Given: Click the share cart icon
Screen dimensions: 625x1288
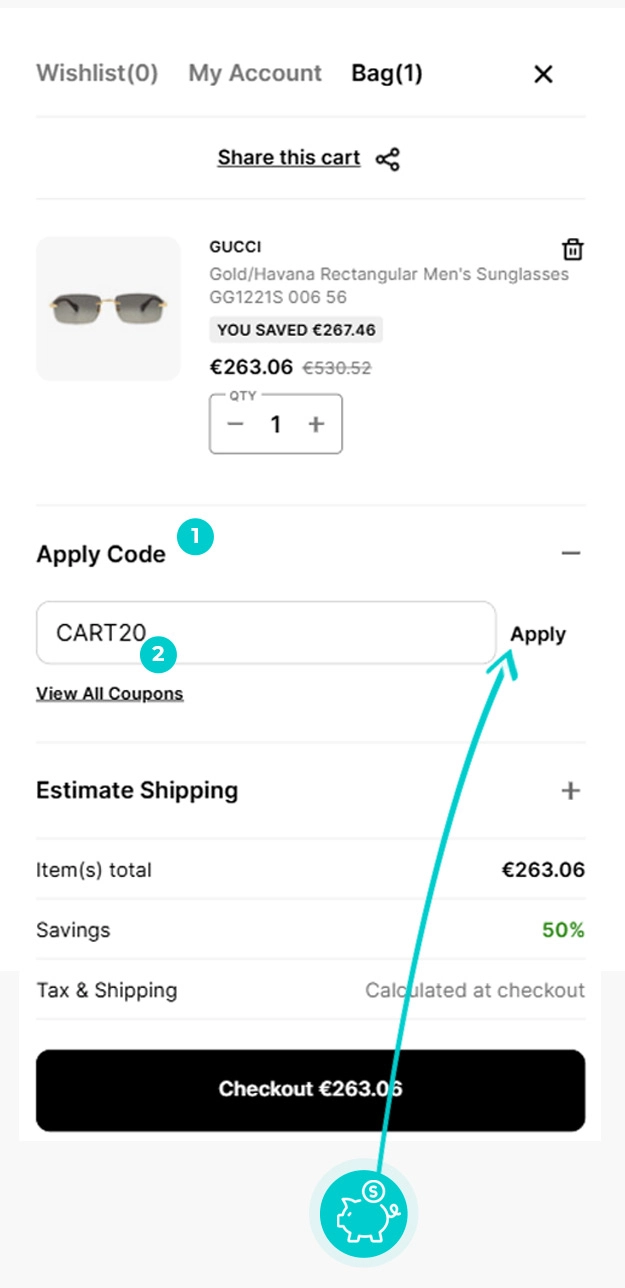Looking at the screenshot, I should 388,159.
